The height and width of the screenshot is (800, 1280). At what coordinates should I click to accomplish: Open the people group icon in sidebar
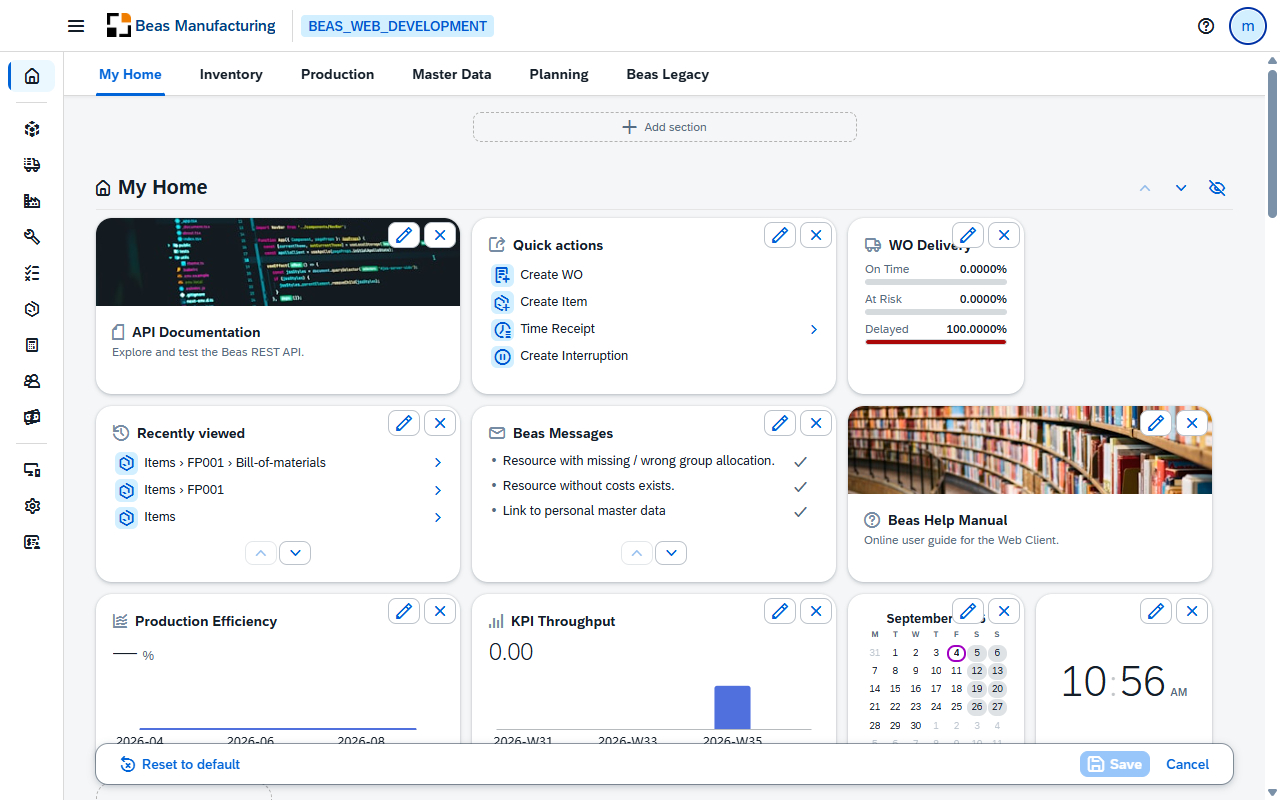pyautogui.click(x=32, y=381)
